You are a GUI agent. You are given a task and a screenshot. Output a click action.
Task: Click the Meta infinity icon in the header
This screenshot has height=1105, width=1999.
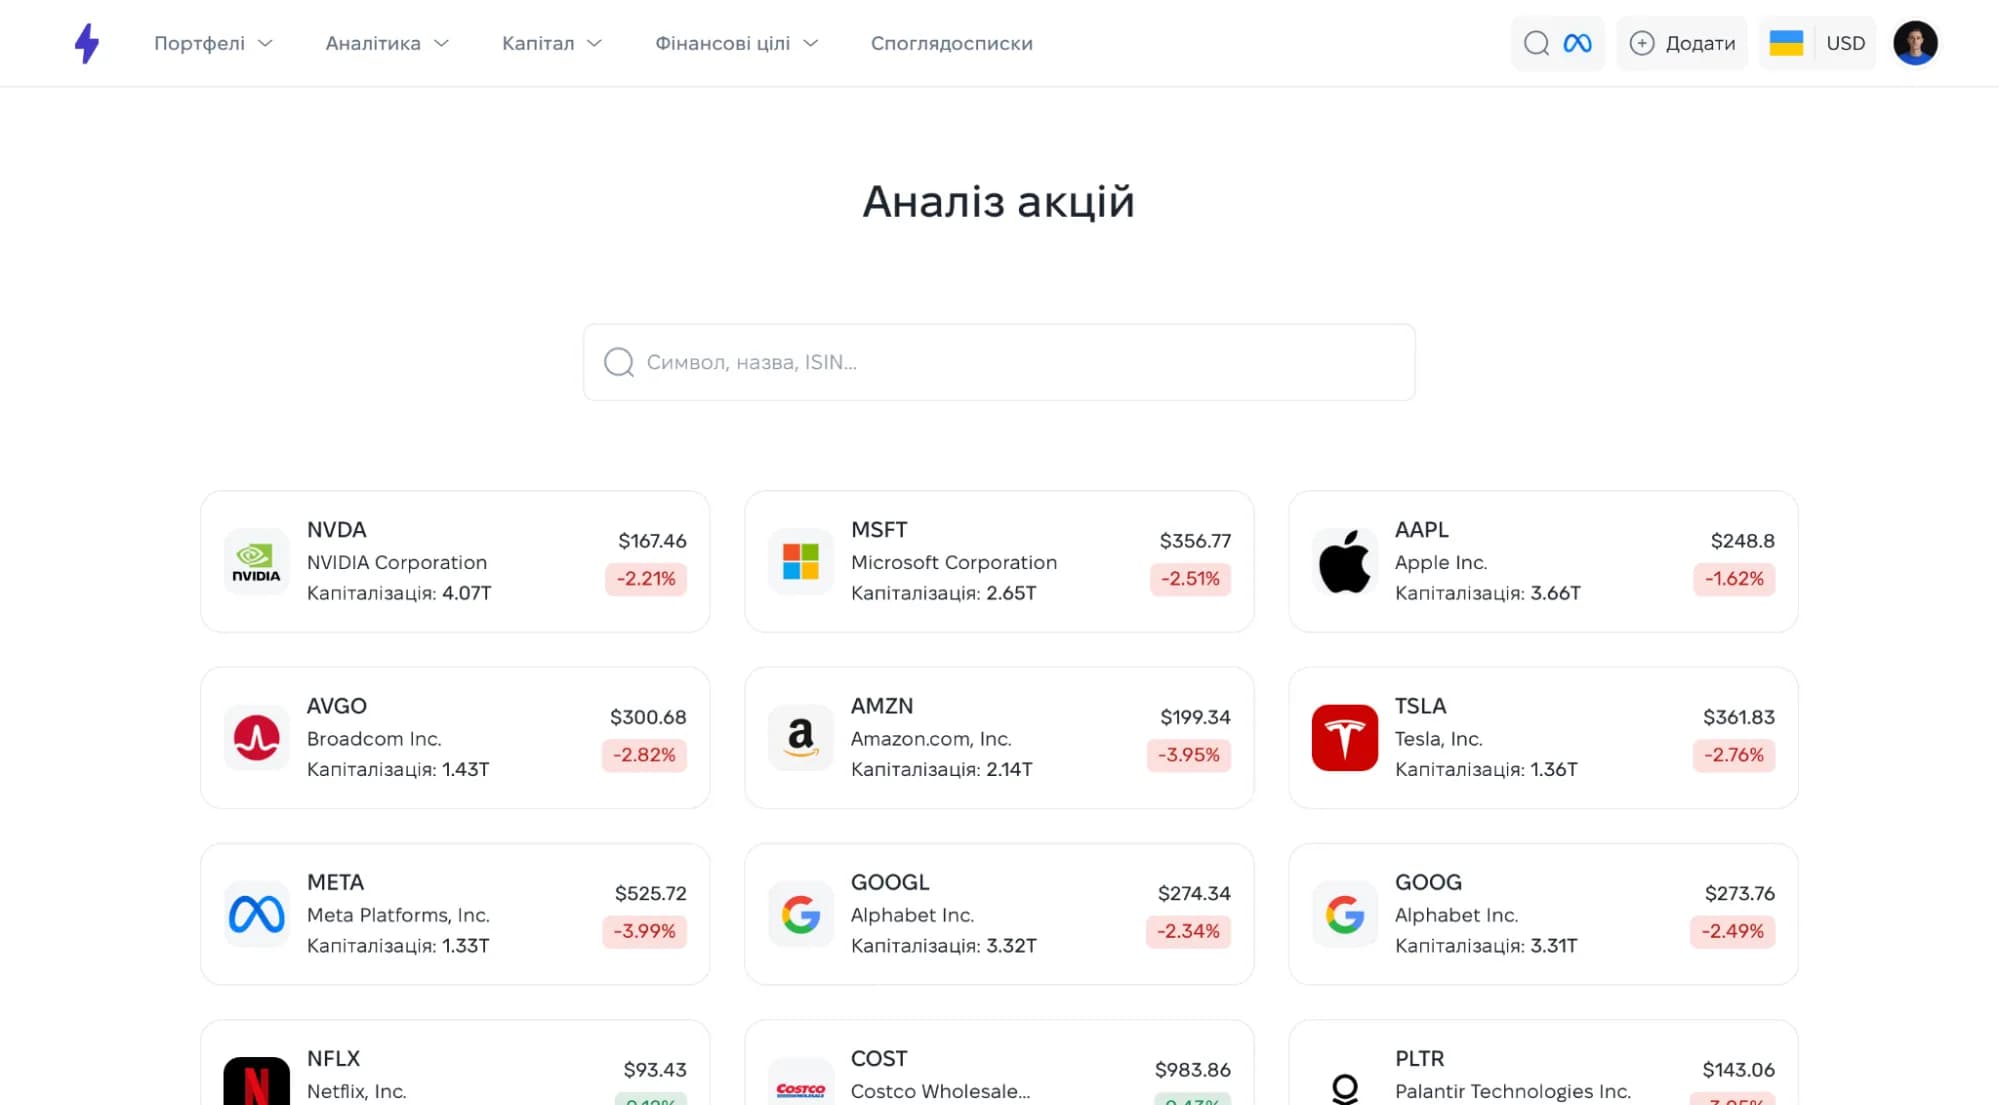click(x=1577, y=43)
